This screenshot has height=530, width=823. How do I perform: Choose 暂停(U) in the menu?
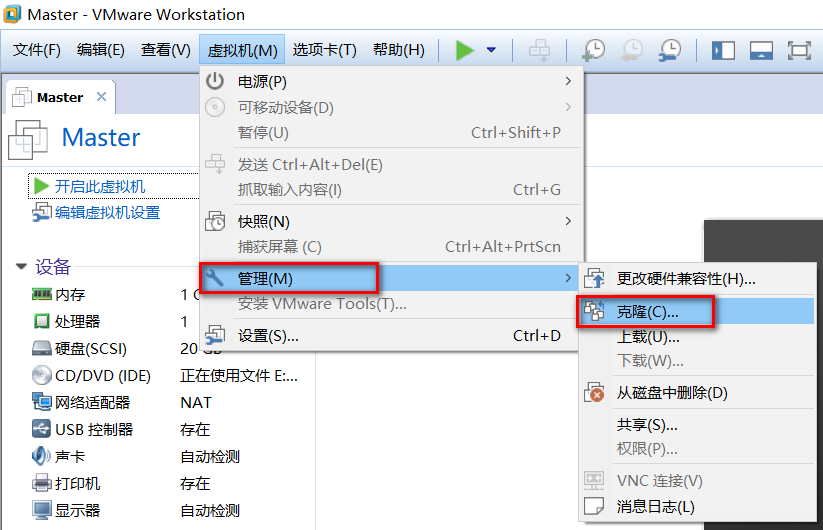[392, 133]
